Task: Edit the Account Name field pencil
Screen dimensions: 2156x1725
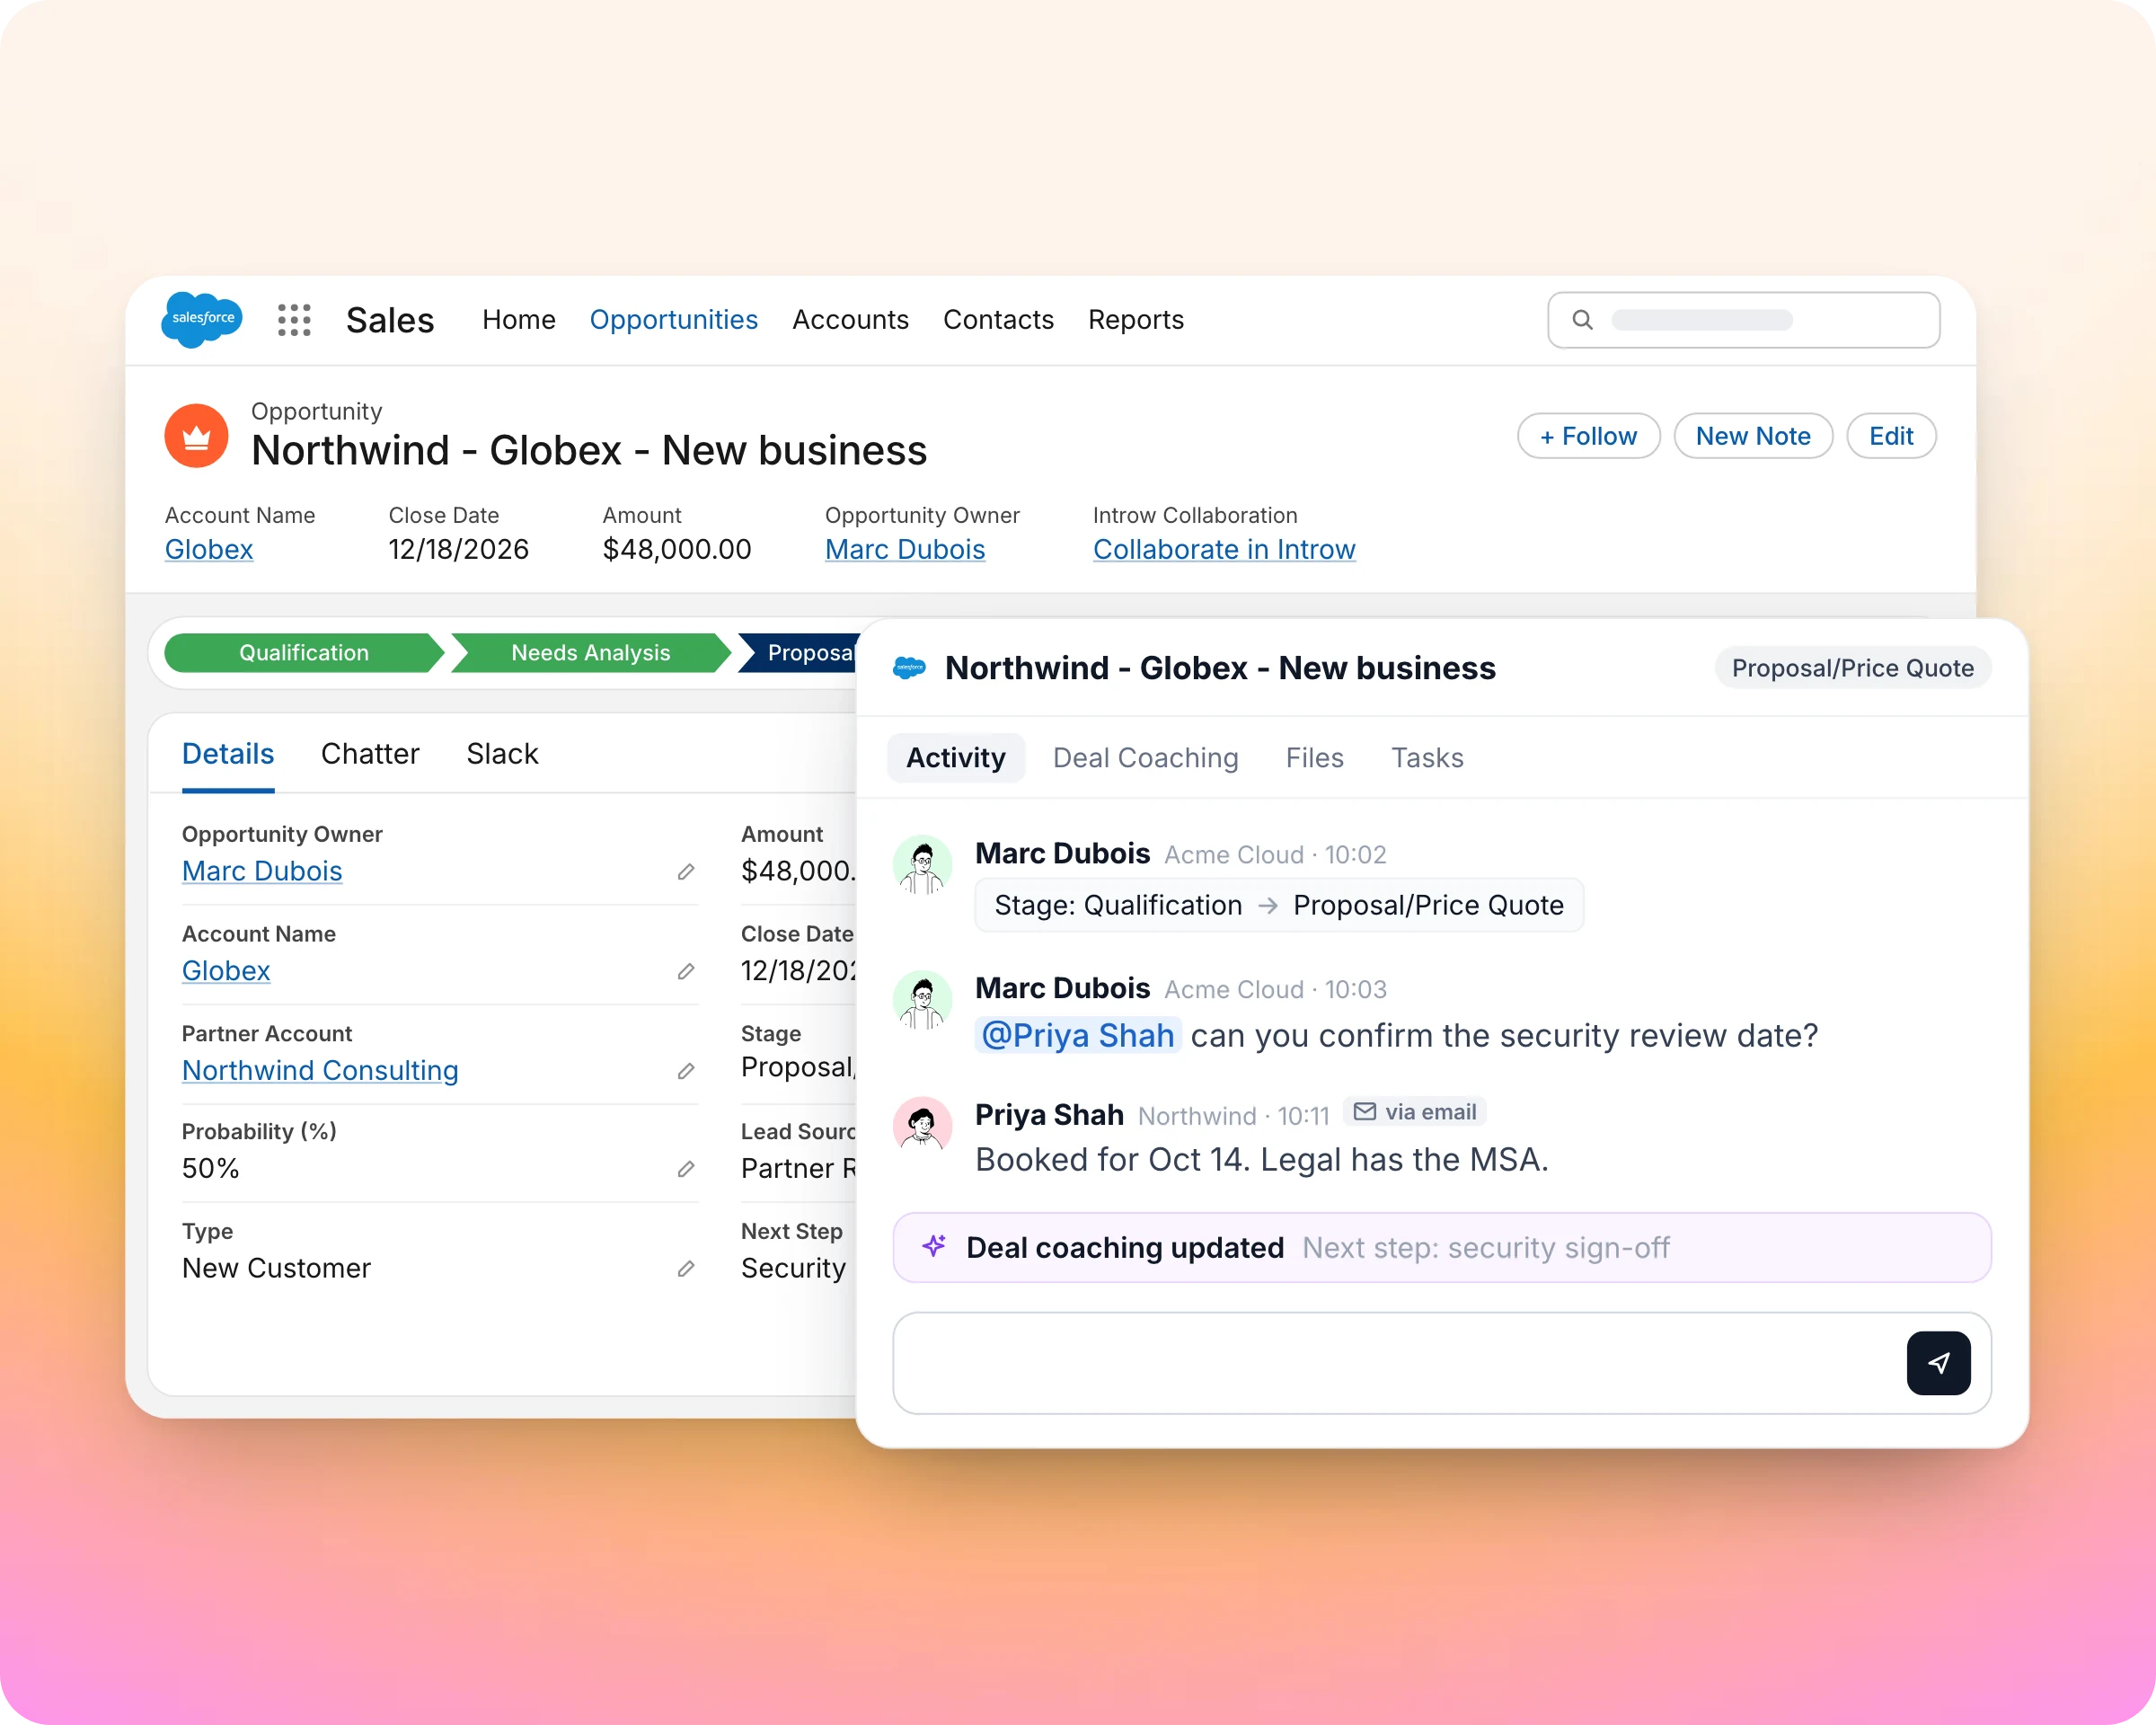Action: pos(686,971)
